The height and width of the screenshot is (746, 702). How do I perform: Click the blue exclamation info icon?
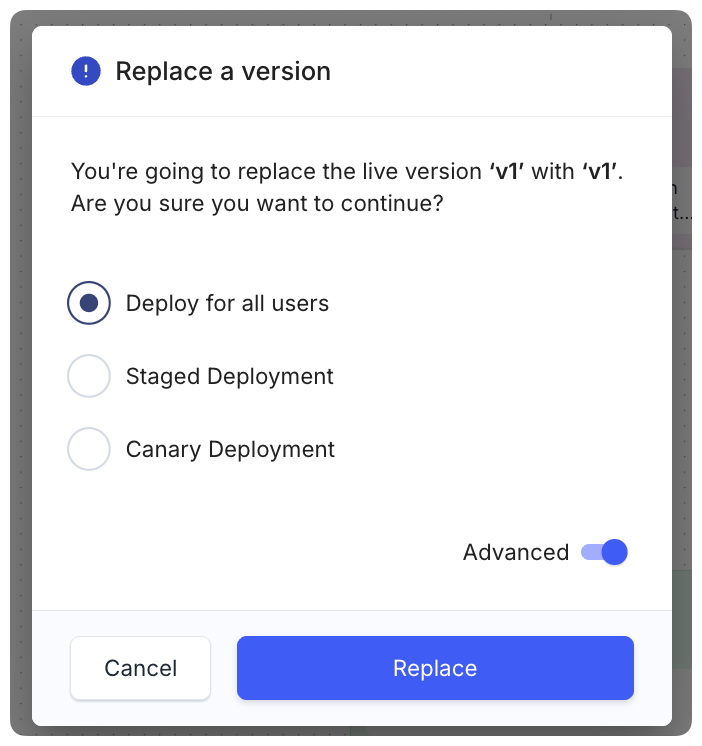pyautogui.click(x=86, y=71)
